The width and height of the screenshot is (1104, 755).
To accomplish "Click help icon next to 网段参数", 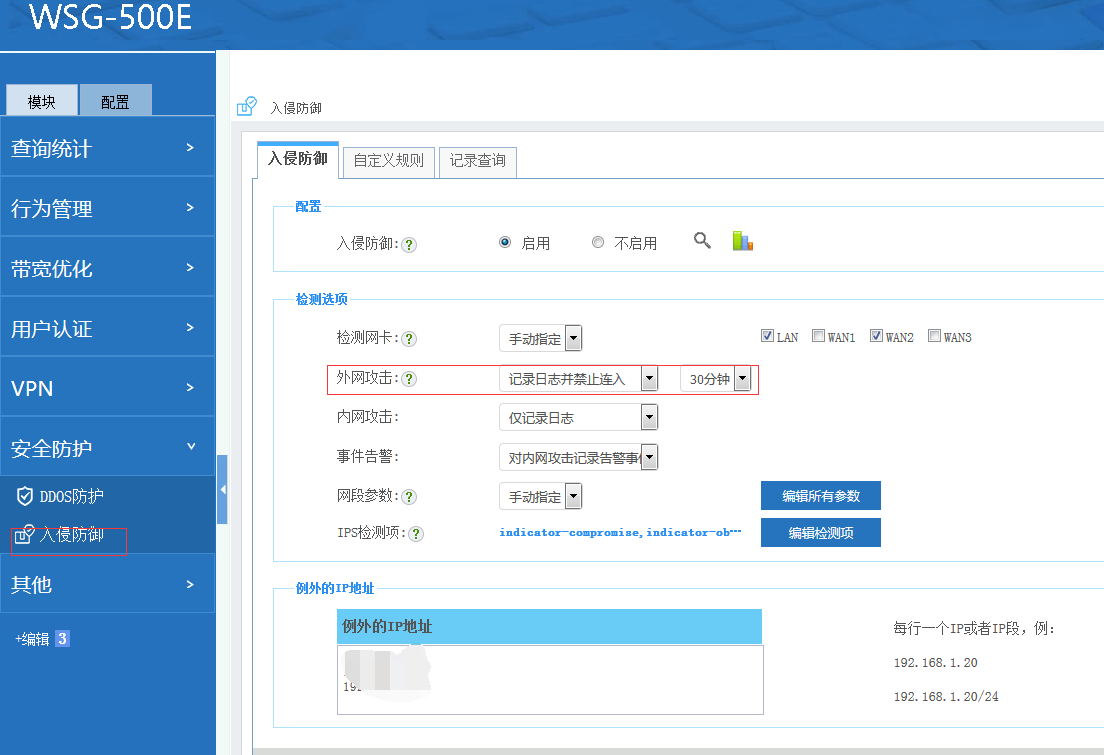I will click(x=409, y=497).
